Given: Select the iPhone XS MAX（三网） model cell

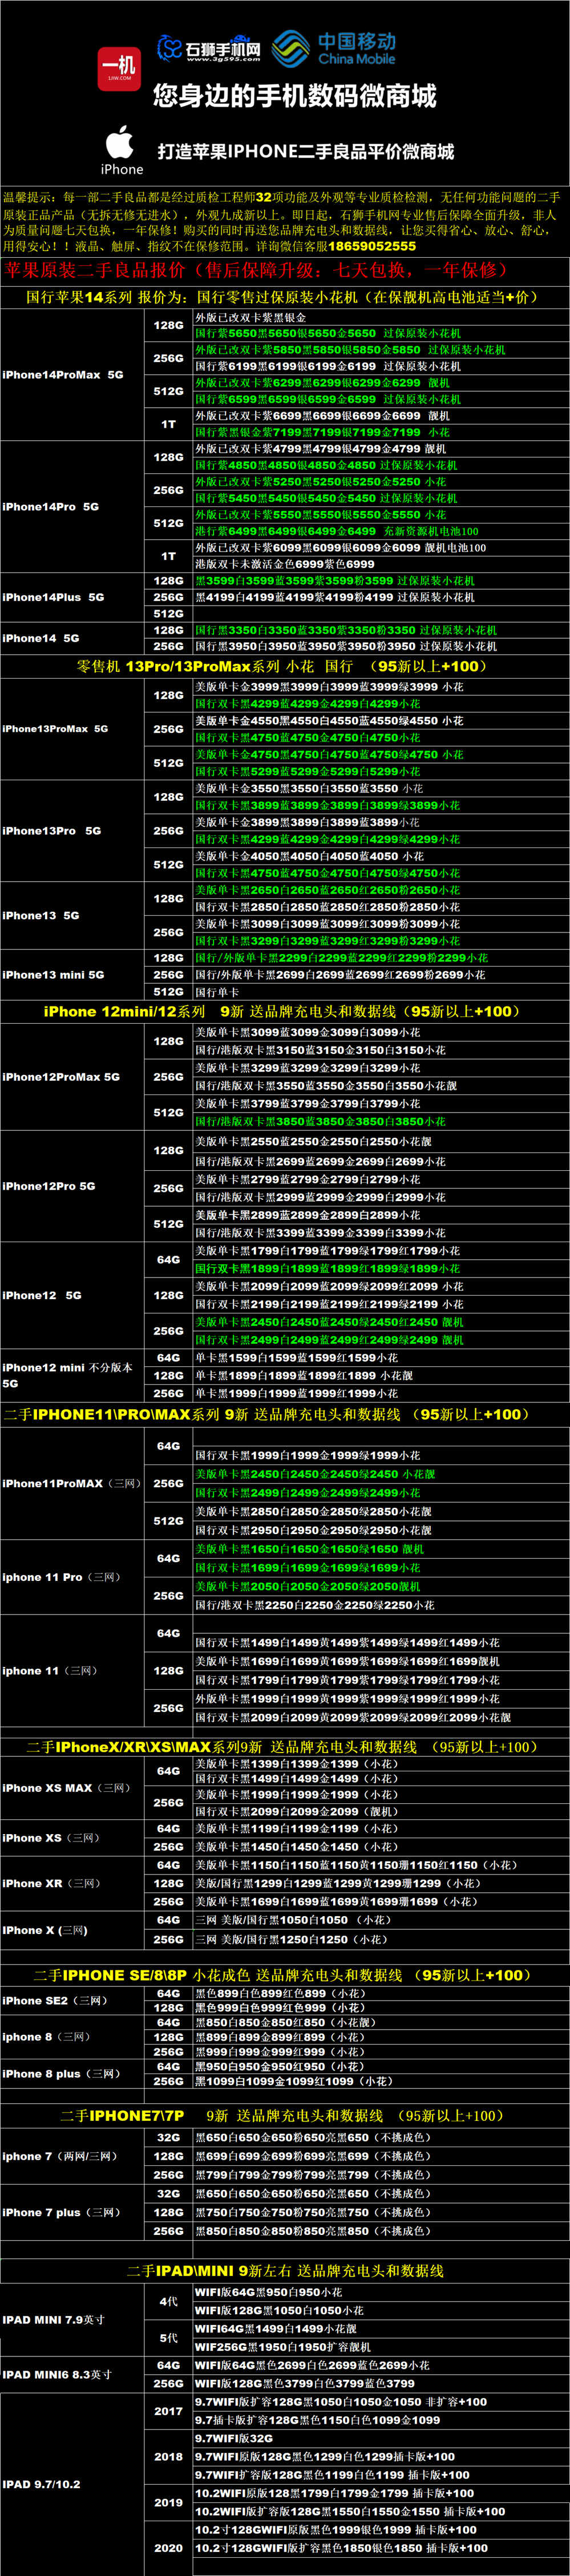Looking at the screenshot, I should [x=72, y=1788].
